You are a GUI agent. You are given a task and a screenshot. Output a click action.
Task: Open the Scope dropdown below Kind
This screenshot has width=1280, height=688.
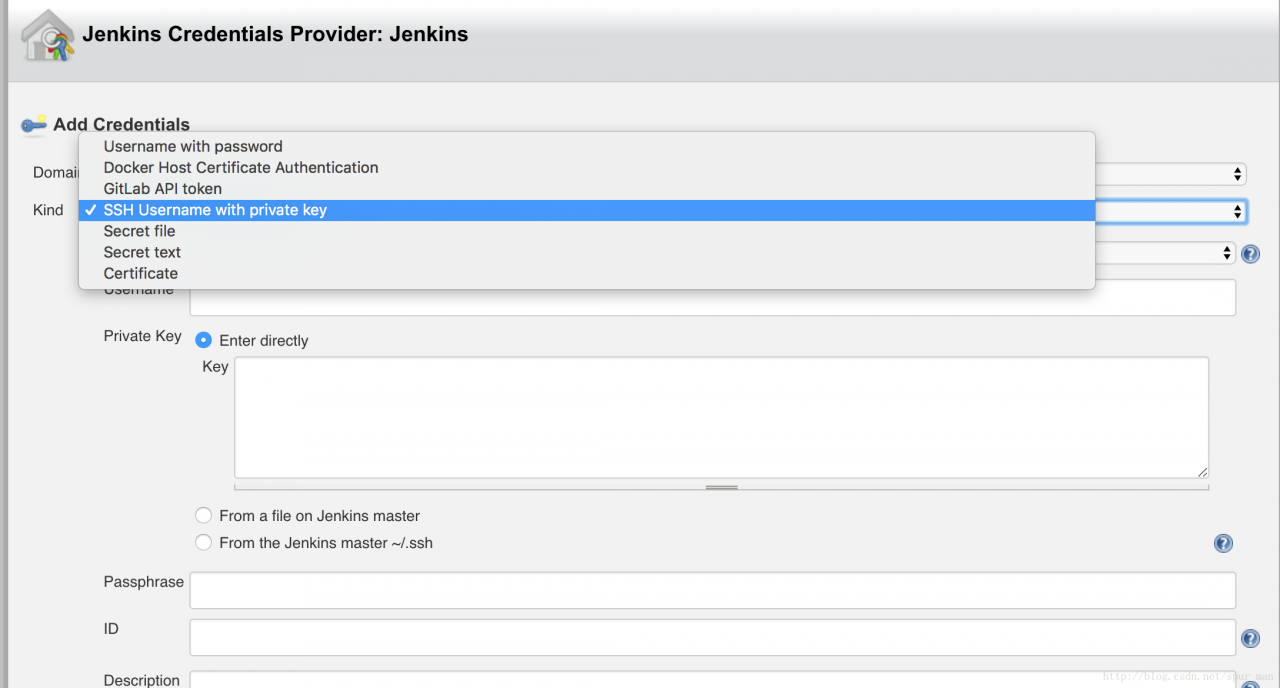(1166, 253)
